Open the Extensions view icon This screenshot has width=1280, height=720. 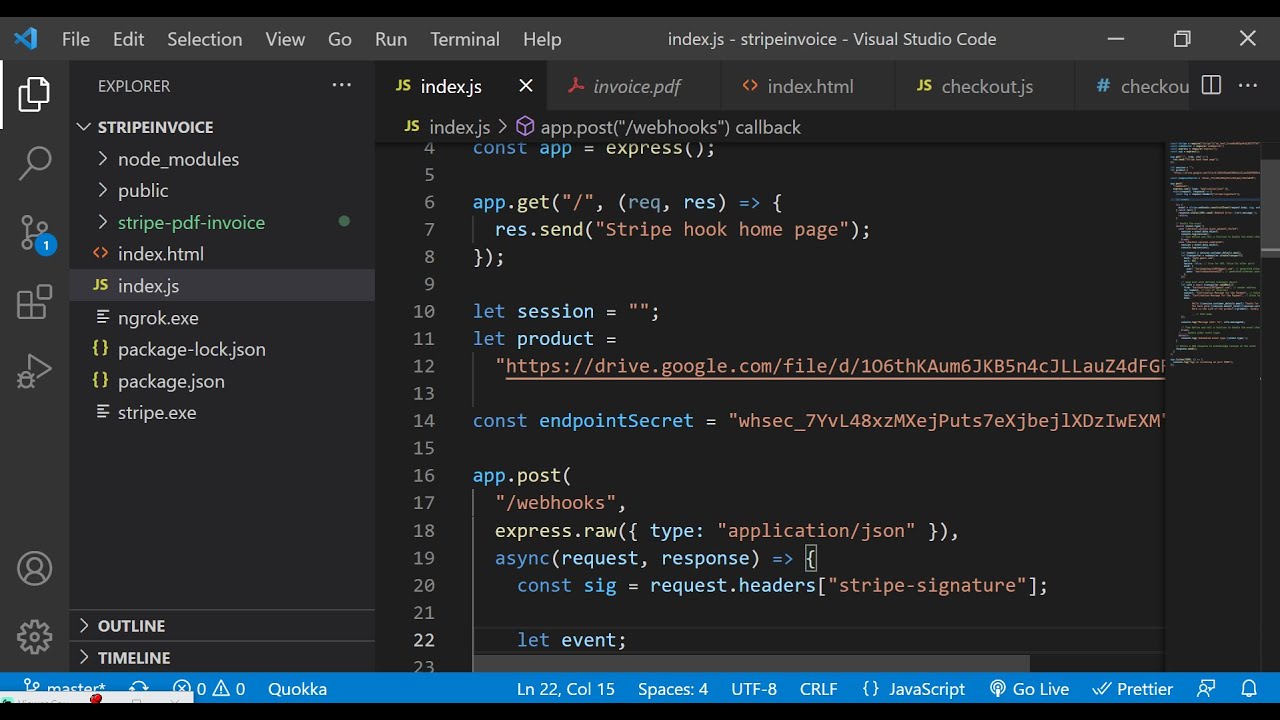point(34,302)
